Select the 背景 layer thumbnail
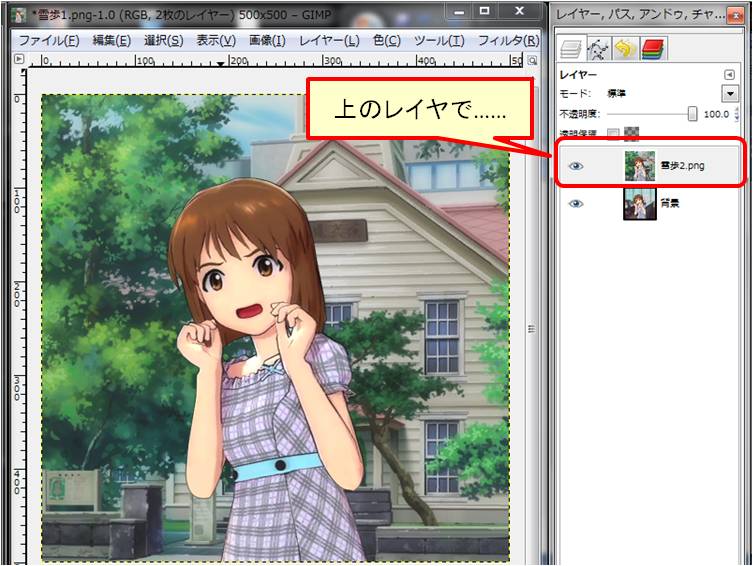 click(640, 204)
